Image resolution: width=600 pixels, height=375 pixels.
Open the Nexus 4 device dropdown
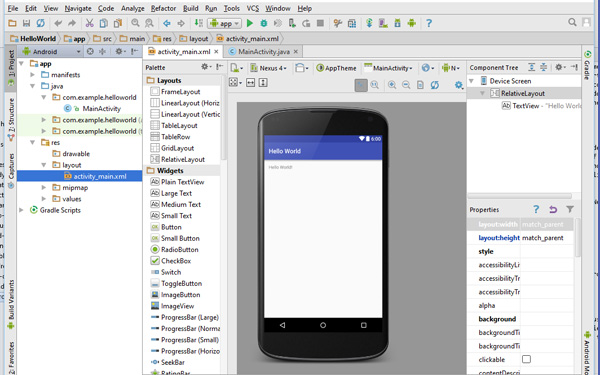tap(268, 68)
